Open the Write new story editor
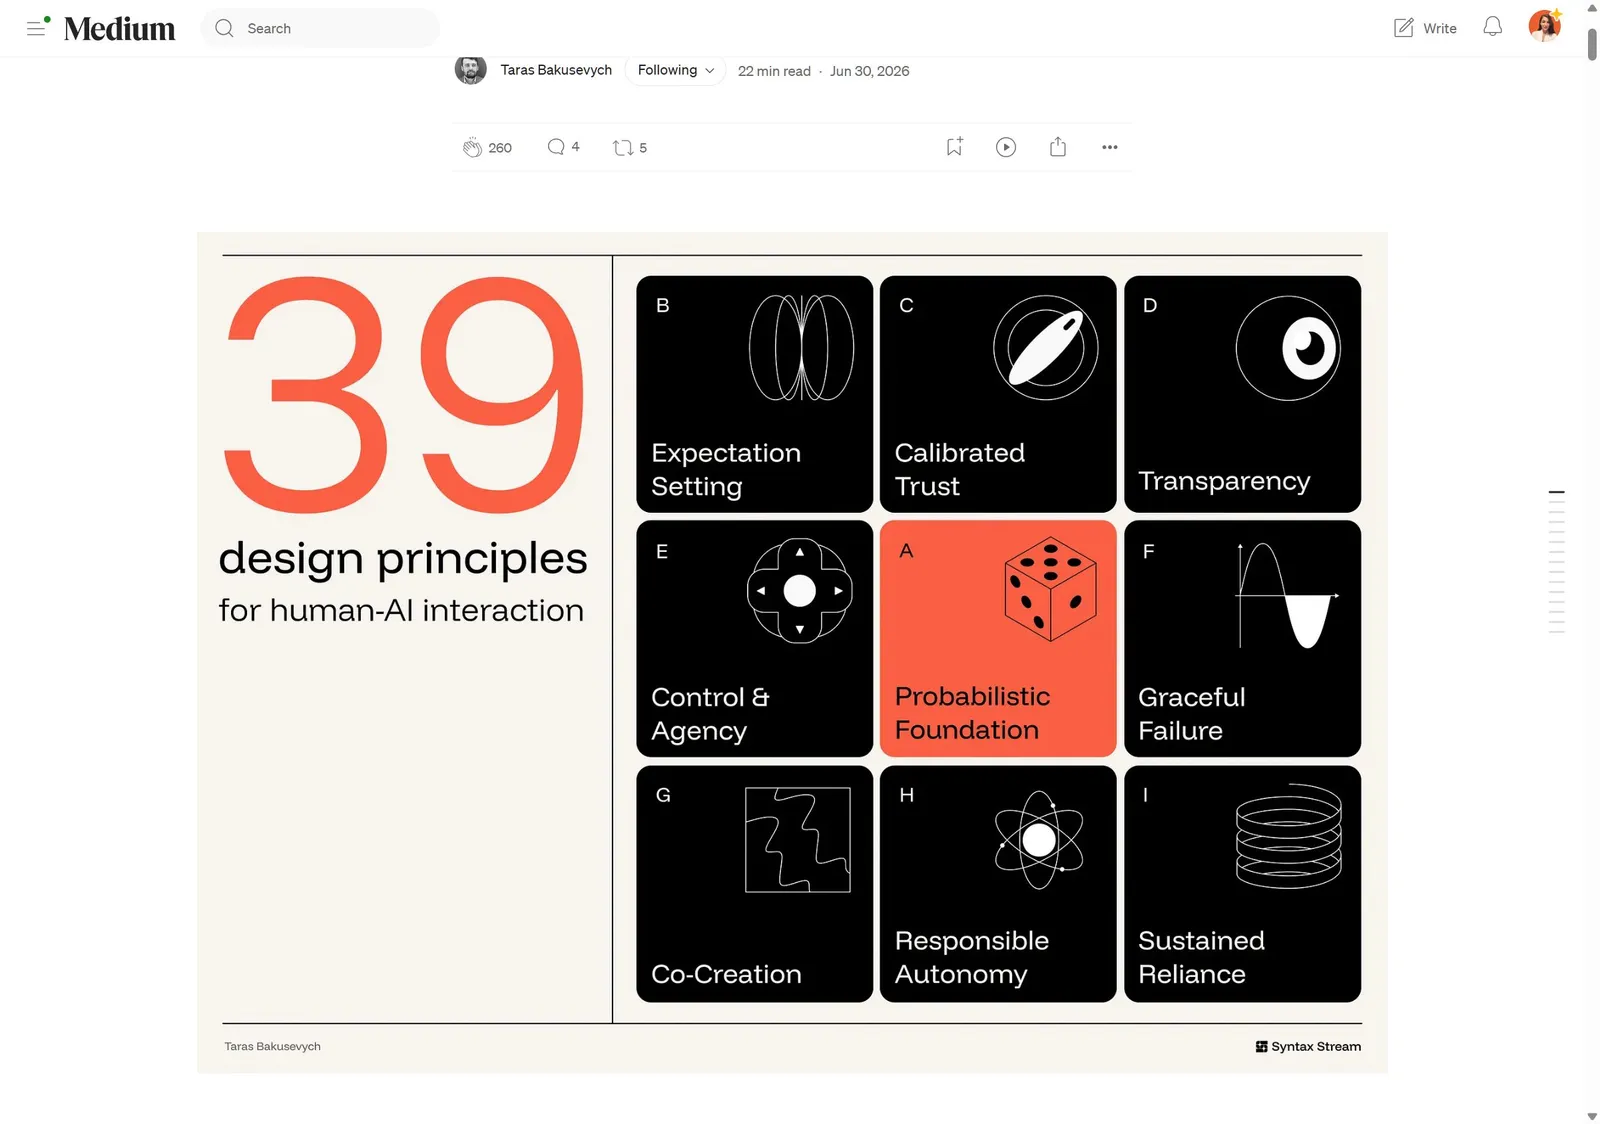Image resolution: width=1600 pixels, height=1124 pixels. coord(1425,28)
